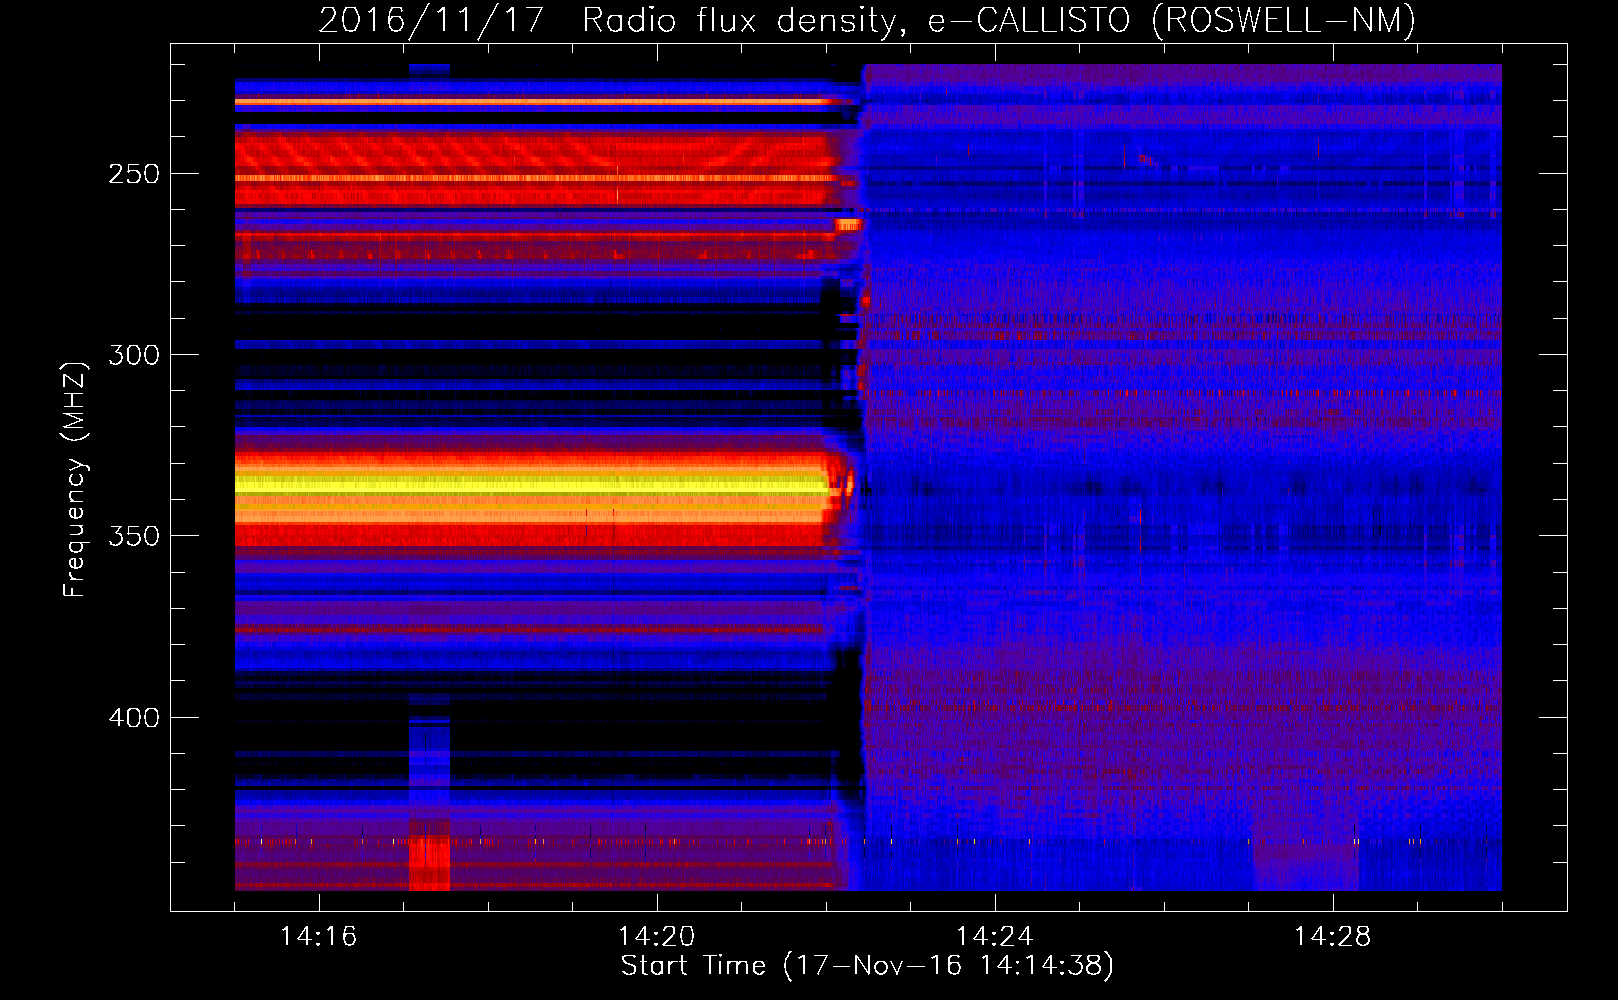Viewport: 1618px width, 1000px height.
Task: Click the 'Start Time (17-Nov-16 14:14:38)' label
Action: pos(867,966)
